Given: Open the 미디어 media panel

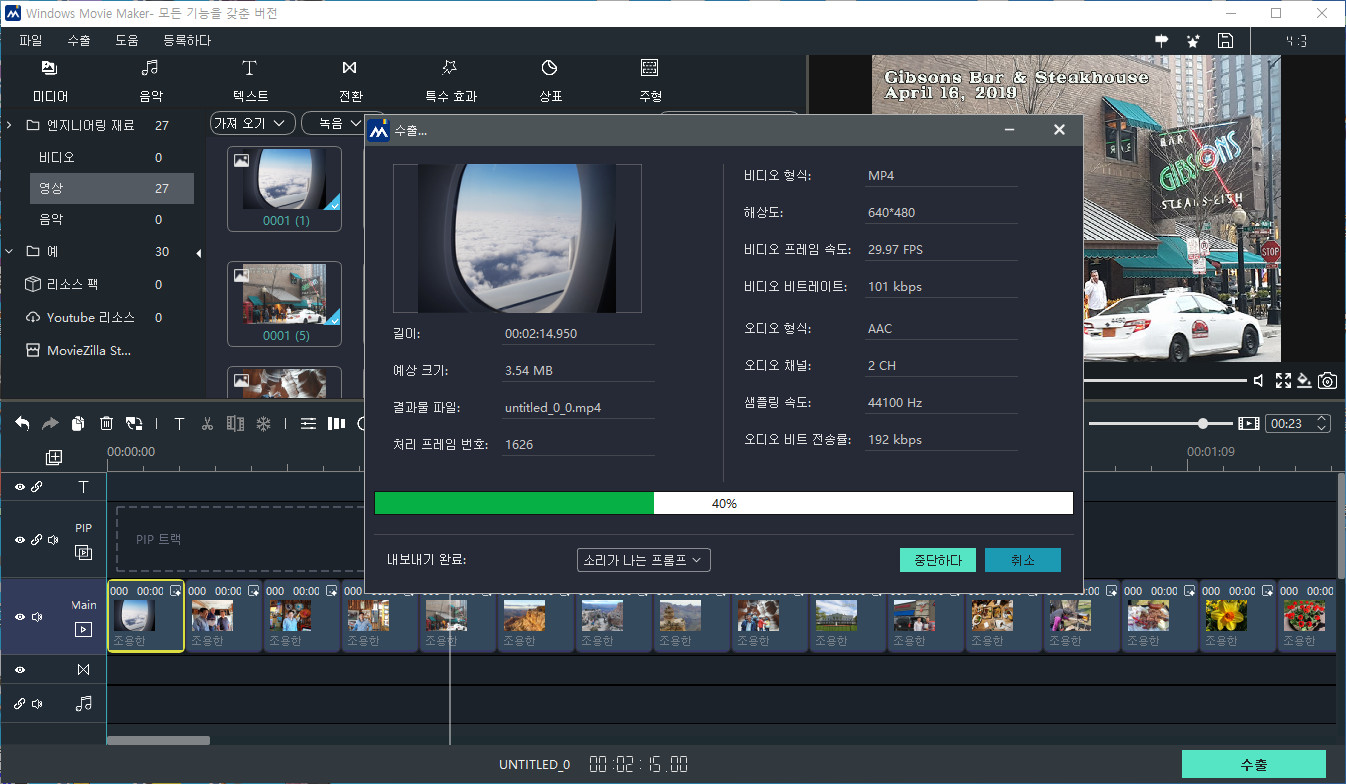Looking at the screenshot, I should point(50,81).
